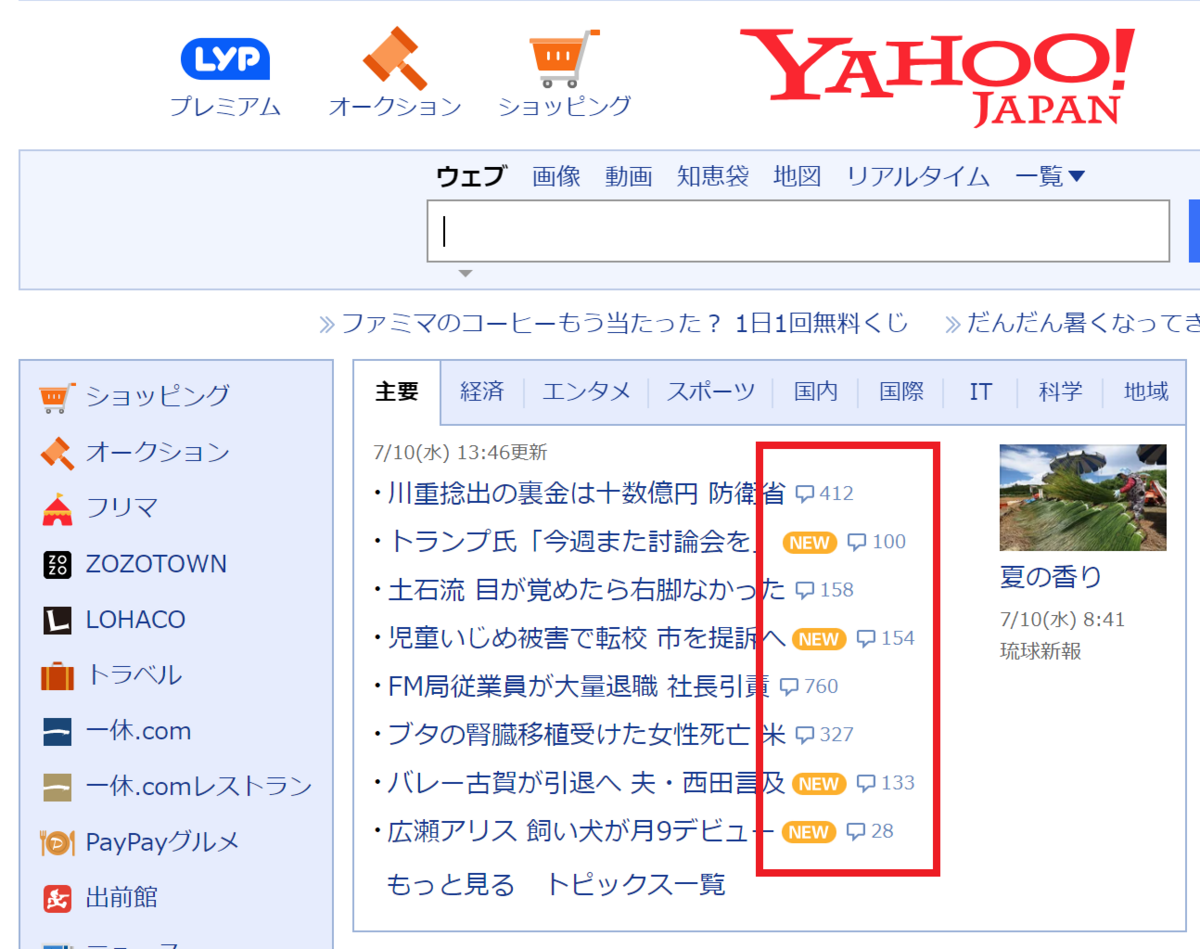Click the ZOZOTOWN icon in sidebar
The height and width of the screenshot is (949, 1200).
57,564
